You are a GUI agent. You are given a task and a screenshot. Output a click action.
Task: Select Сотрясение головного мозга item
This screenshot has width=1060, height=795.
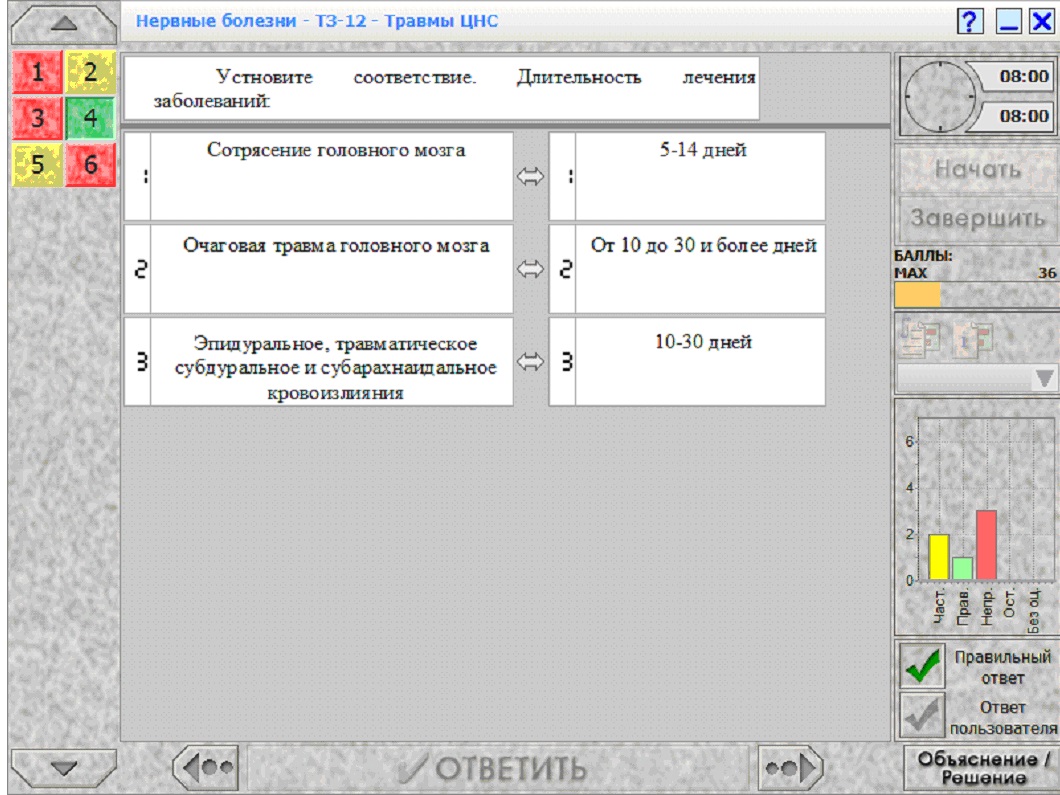tap(332, 176)
